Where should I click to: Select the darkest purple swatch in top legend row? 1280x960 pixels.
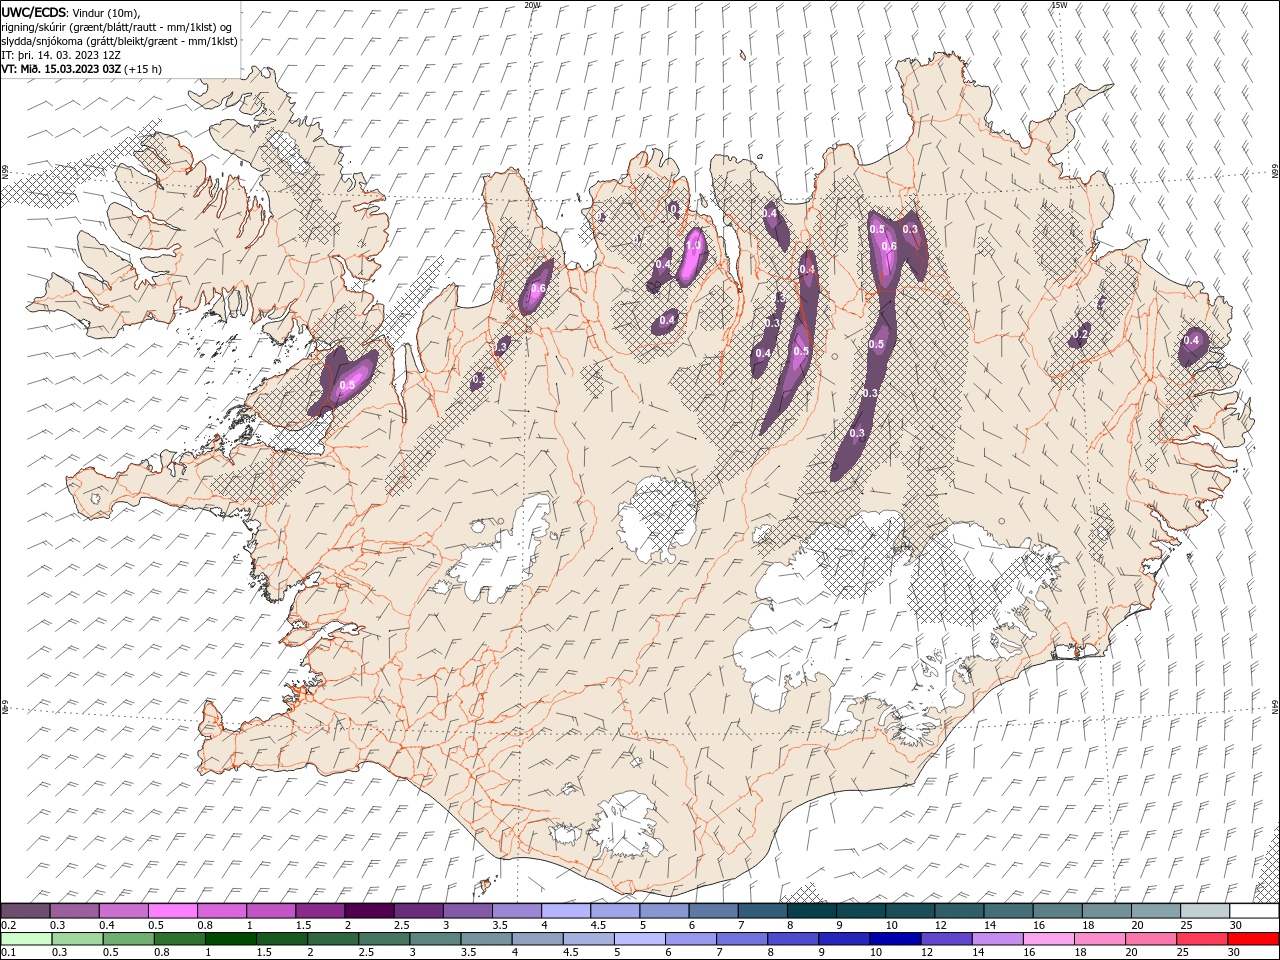click(369, 911)
